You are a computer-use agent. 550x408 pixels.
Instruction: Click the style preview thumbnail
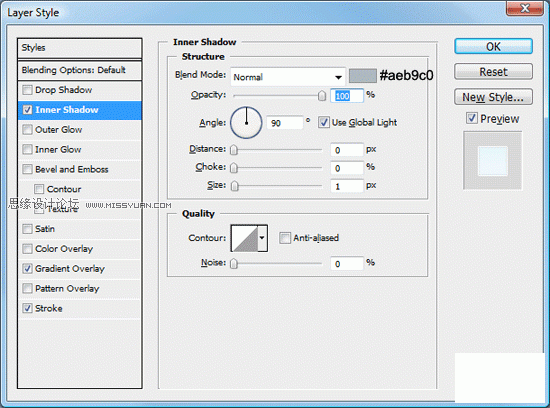click(493, 161)
